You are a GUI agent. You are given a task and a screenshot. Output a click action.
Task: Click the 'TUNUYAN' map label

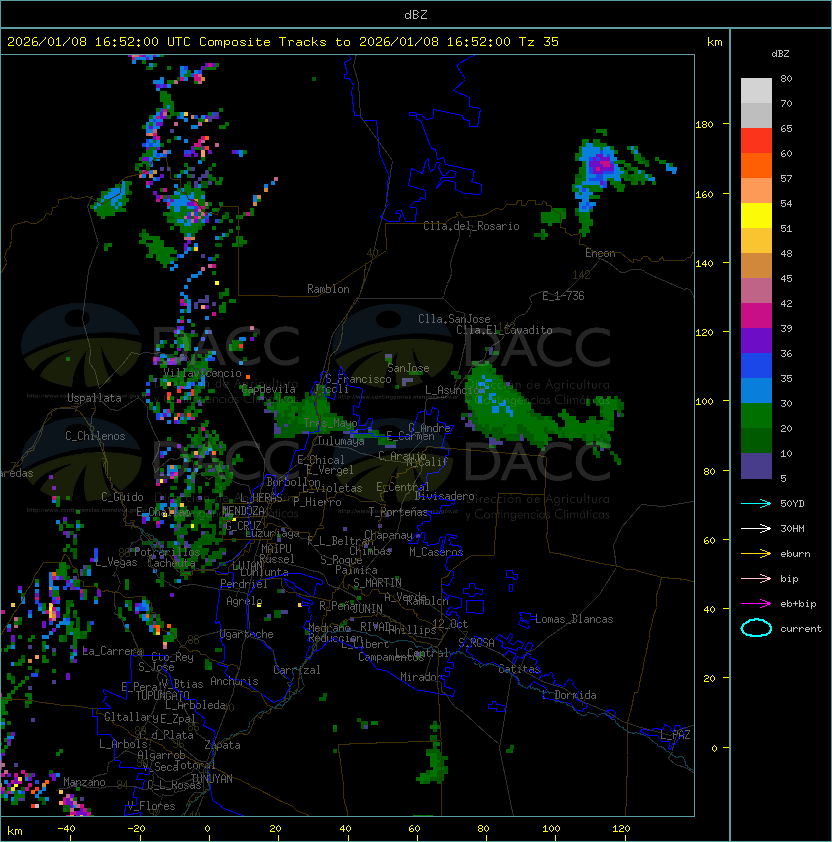click(x=212, y=778)
